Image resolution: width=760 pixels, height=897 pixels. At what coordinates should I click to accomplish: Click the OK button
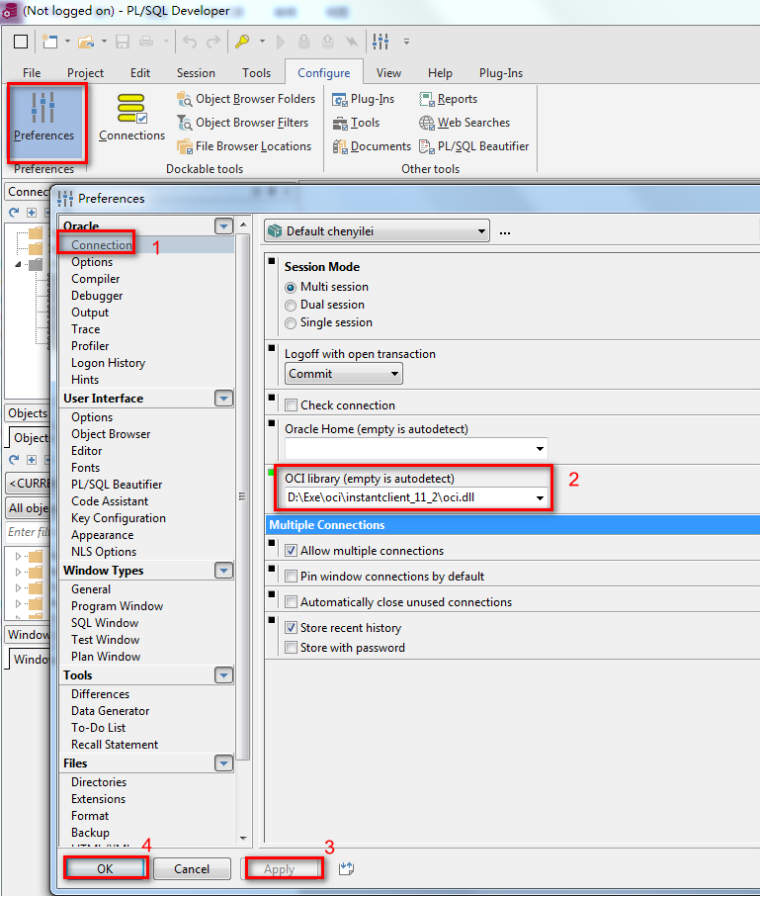click(x=105, y=868)
